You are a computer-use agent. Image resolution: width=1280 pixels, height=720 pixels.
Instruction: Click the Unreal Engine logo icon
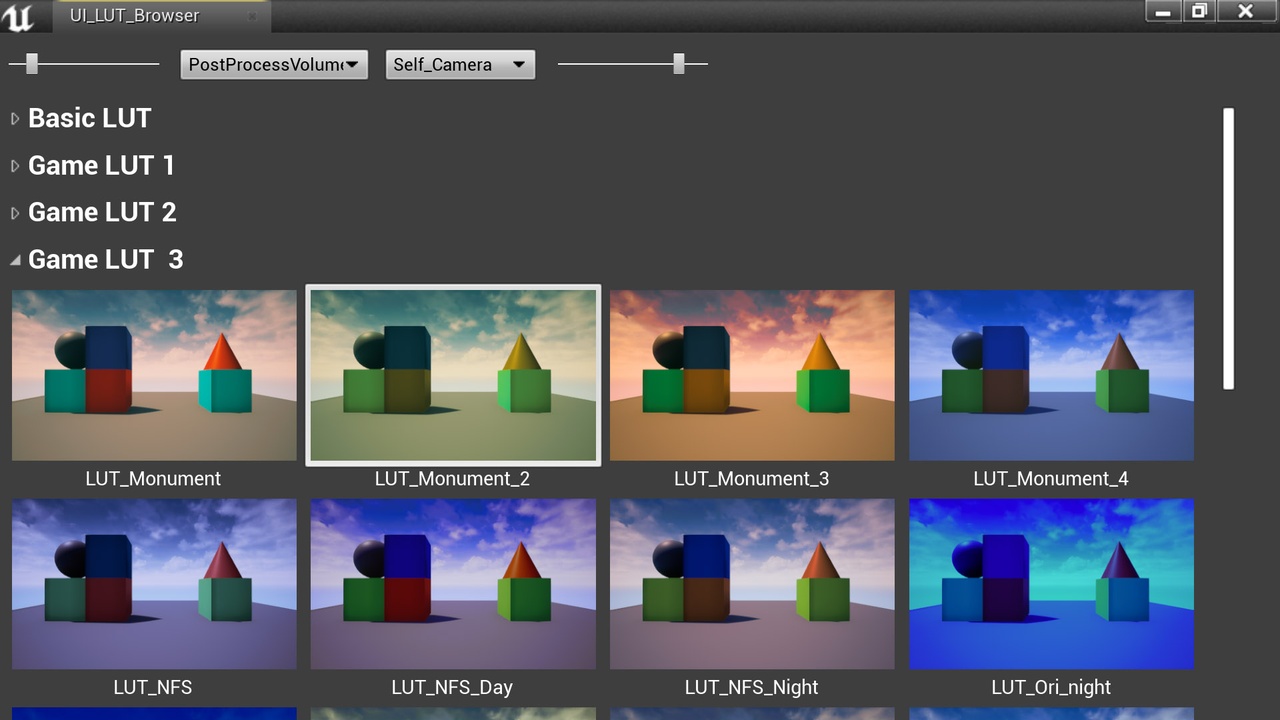coord(18,16)
